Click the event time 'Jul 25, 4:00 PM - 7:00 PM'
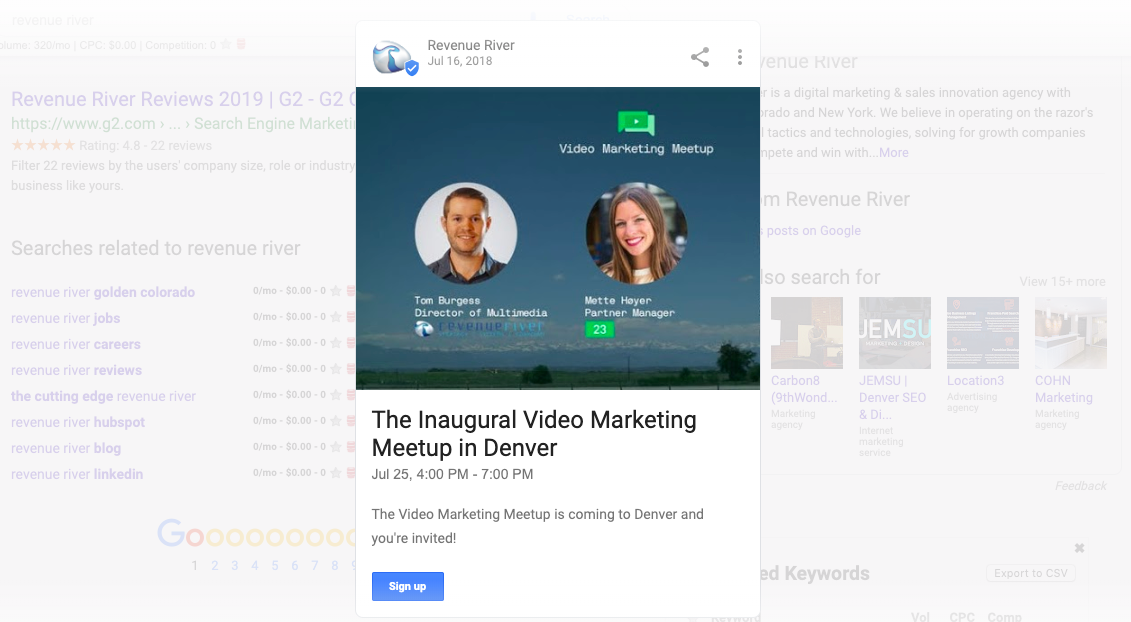 (452, 474)
